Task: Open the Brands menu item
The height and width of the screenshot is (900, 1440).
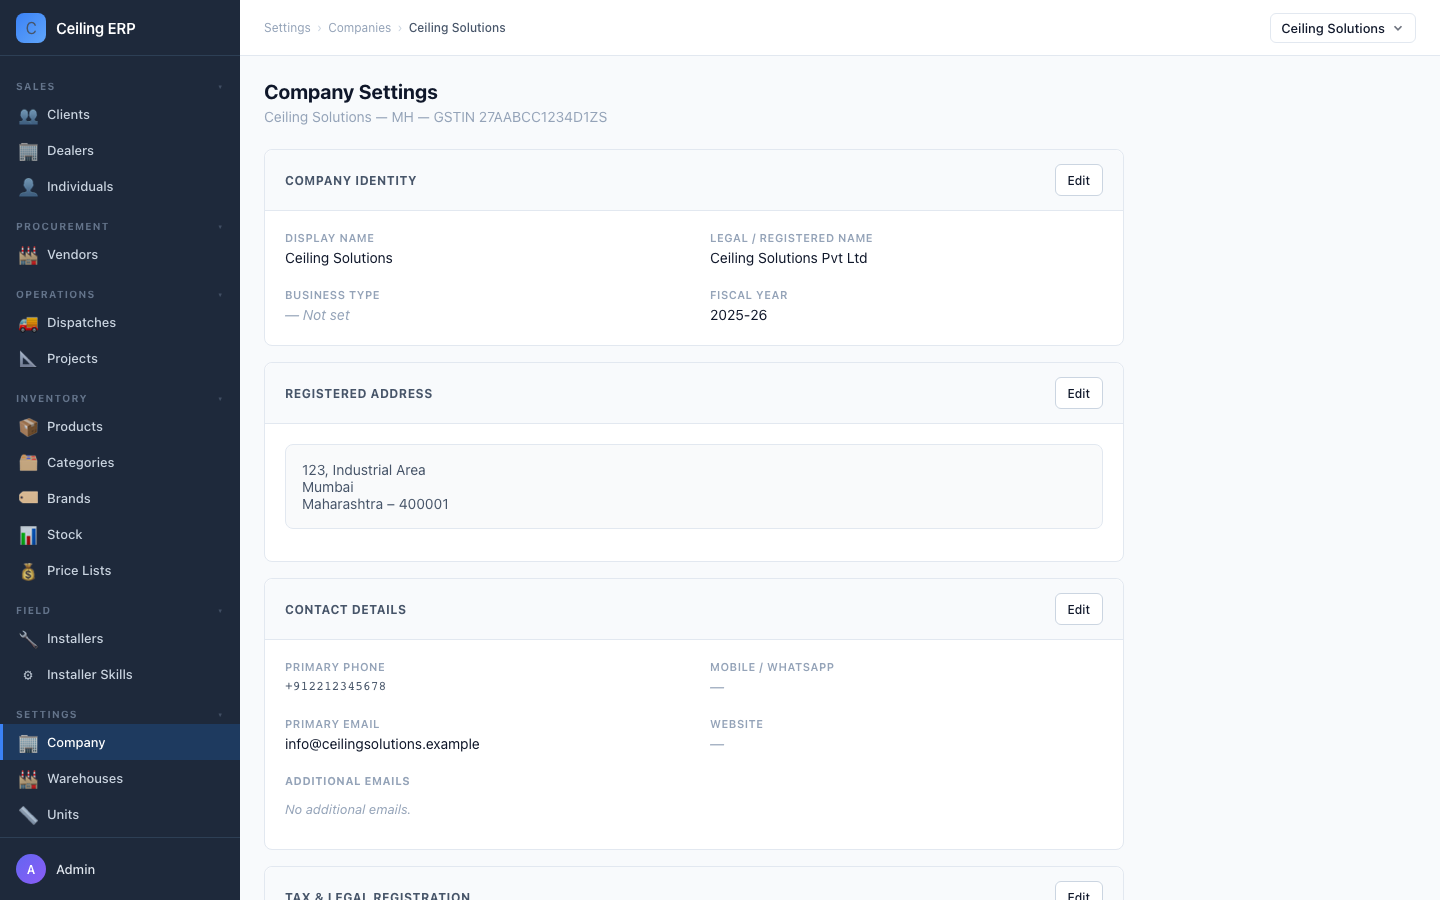Action: 120,499
